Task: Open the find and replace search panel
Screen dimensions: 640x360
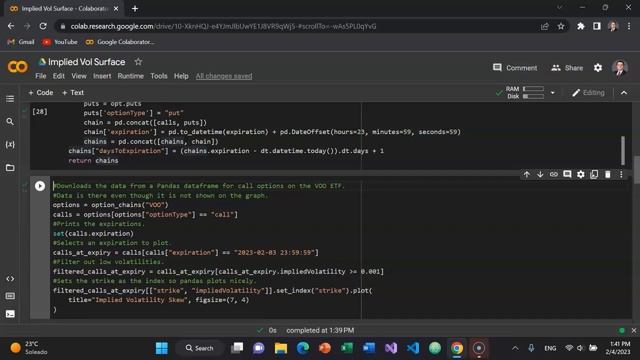Action: point(10,122)
